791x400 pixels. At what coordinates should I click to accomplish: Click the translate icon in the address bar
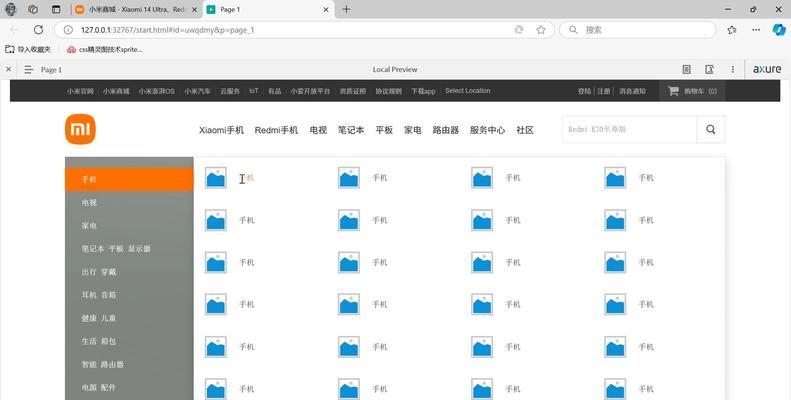click(519, 30)
